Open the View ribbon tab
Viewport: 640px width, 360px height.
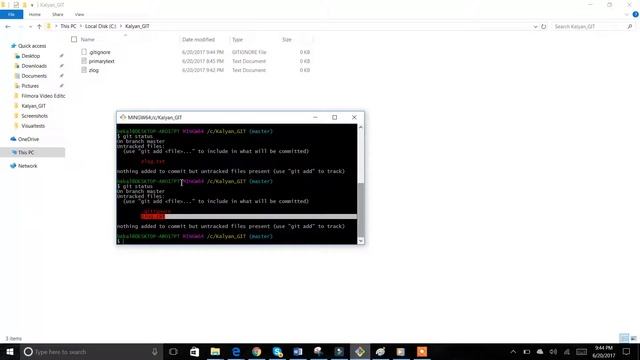point(79,14)
